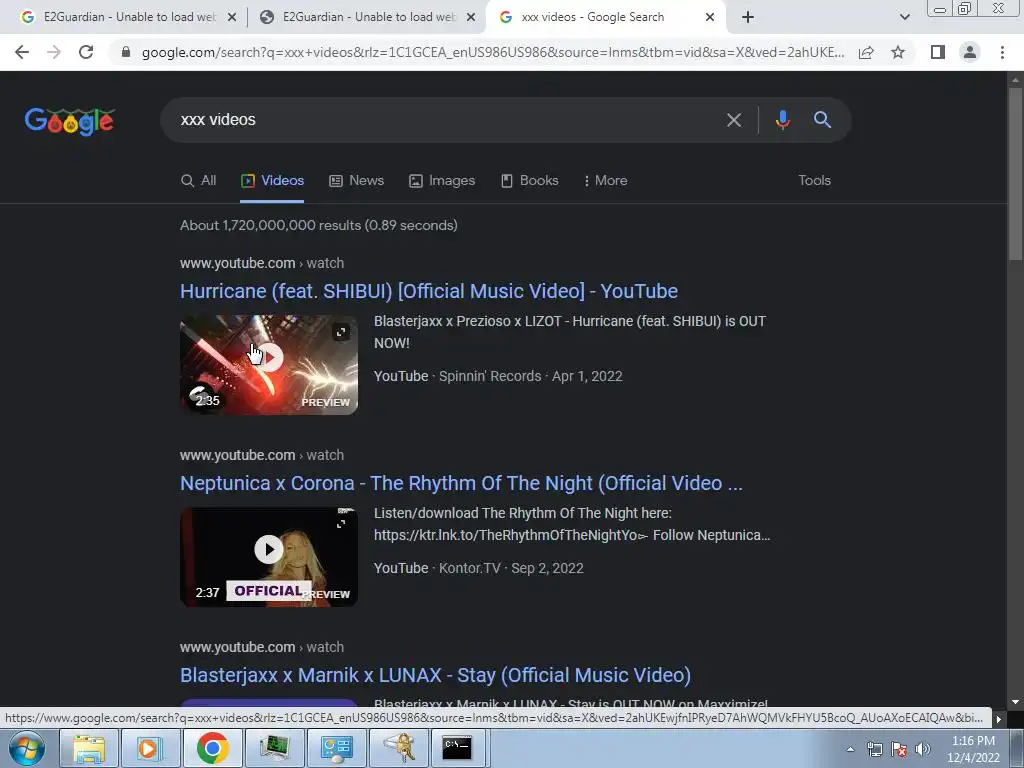Click the scrollbar down arrow
1024x768 pixels.
pyautogui.click(x=1015, y=702)
